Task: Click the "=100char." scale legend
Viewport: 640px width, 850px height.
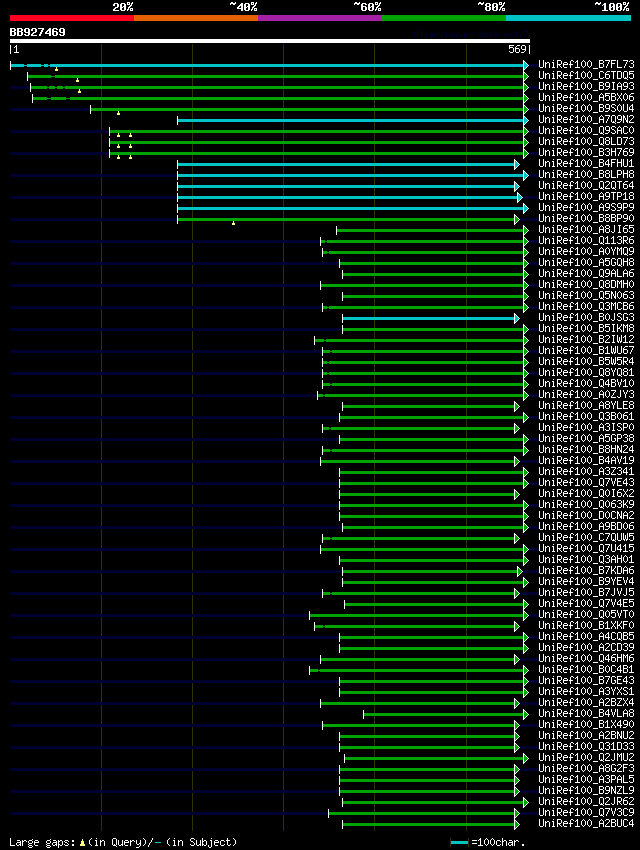Action: click(488, 842)
